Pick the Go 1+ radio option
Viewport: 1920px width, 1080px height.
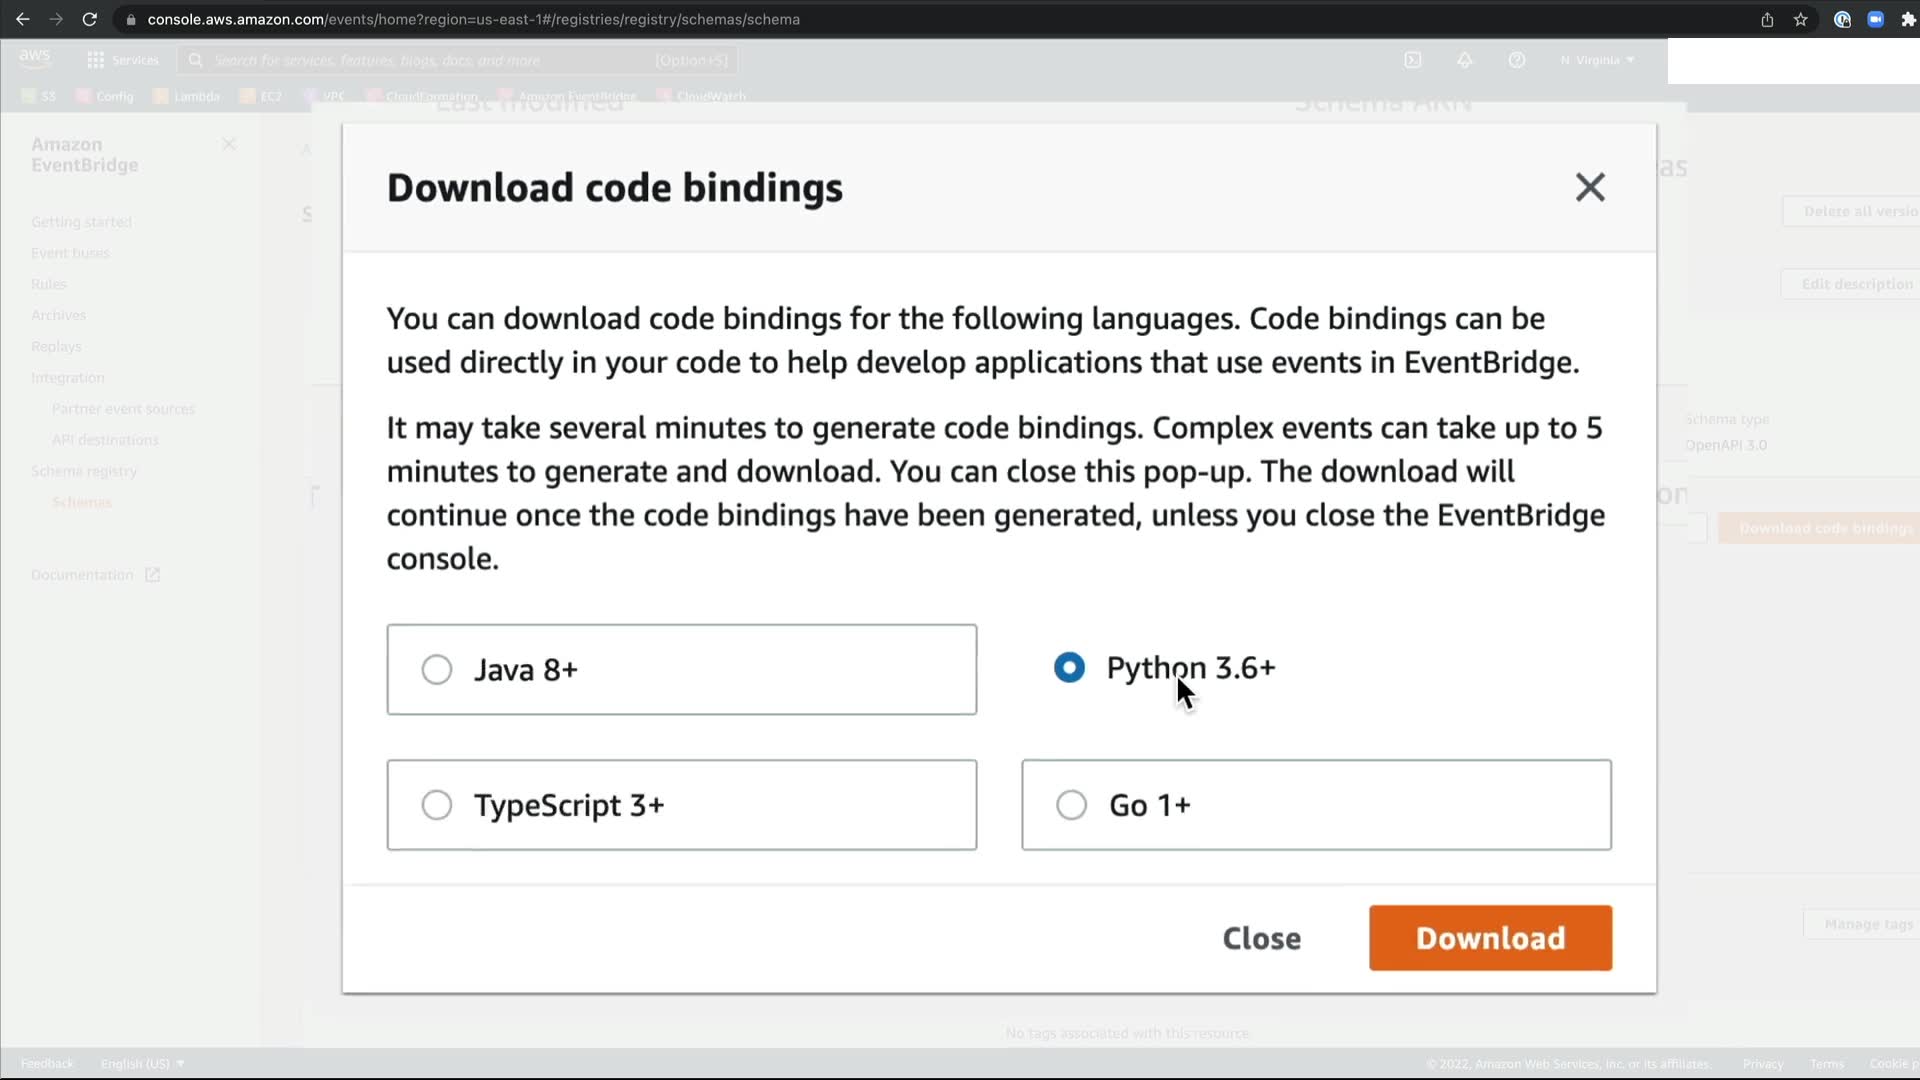coord(1071,805)
